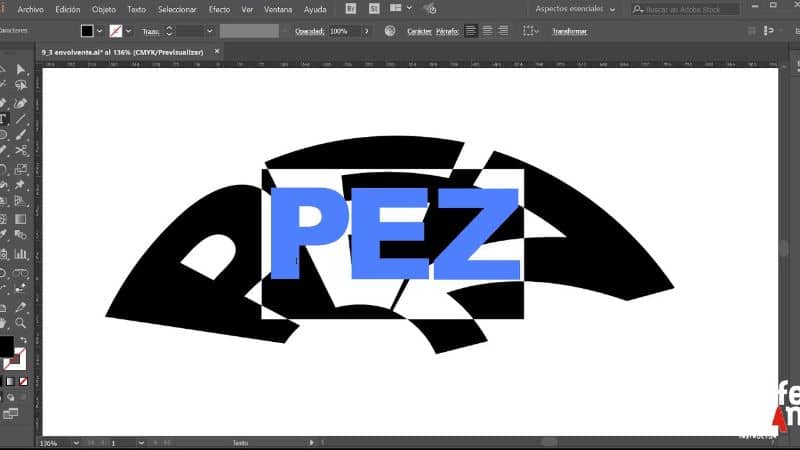This screenshot has height=450, width=800.
Task: Select the Scale tool
Action: click(20, 169)
